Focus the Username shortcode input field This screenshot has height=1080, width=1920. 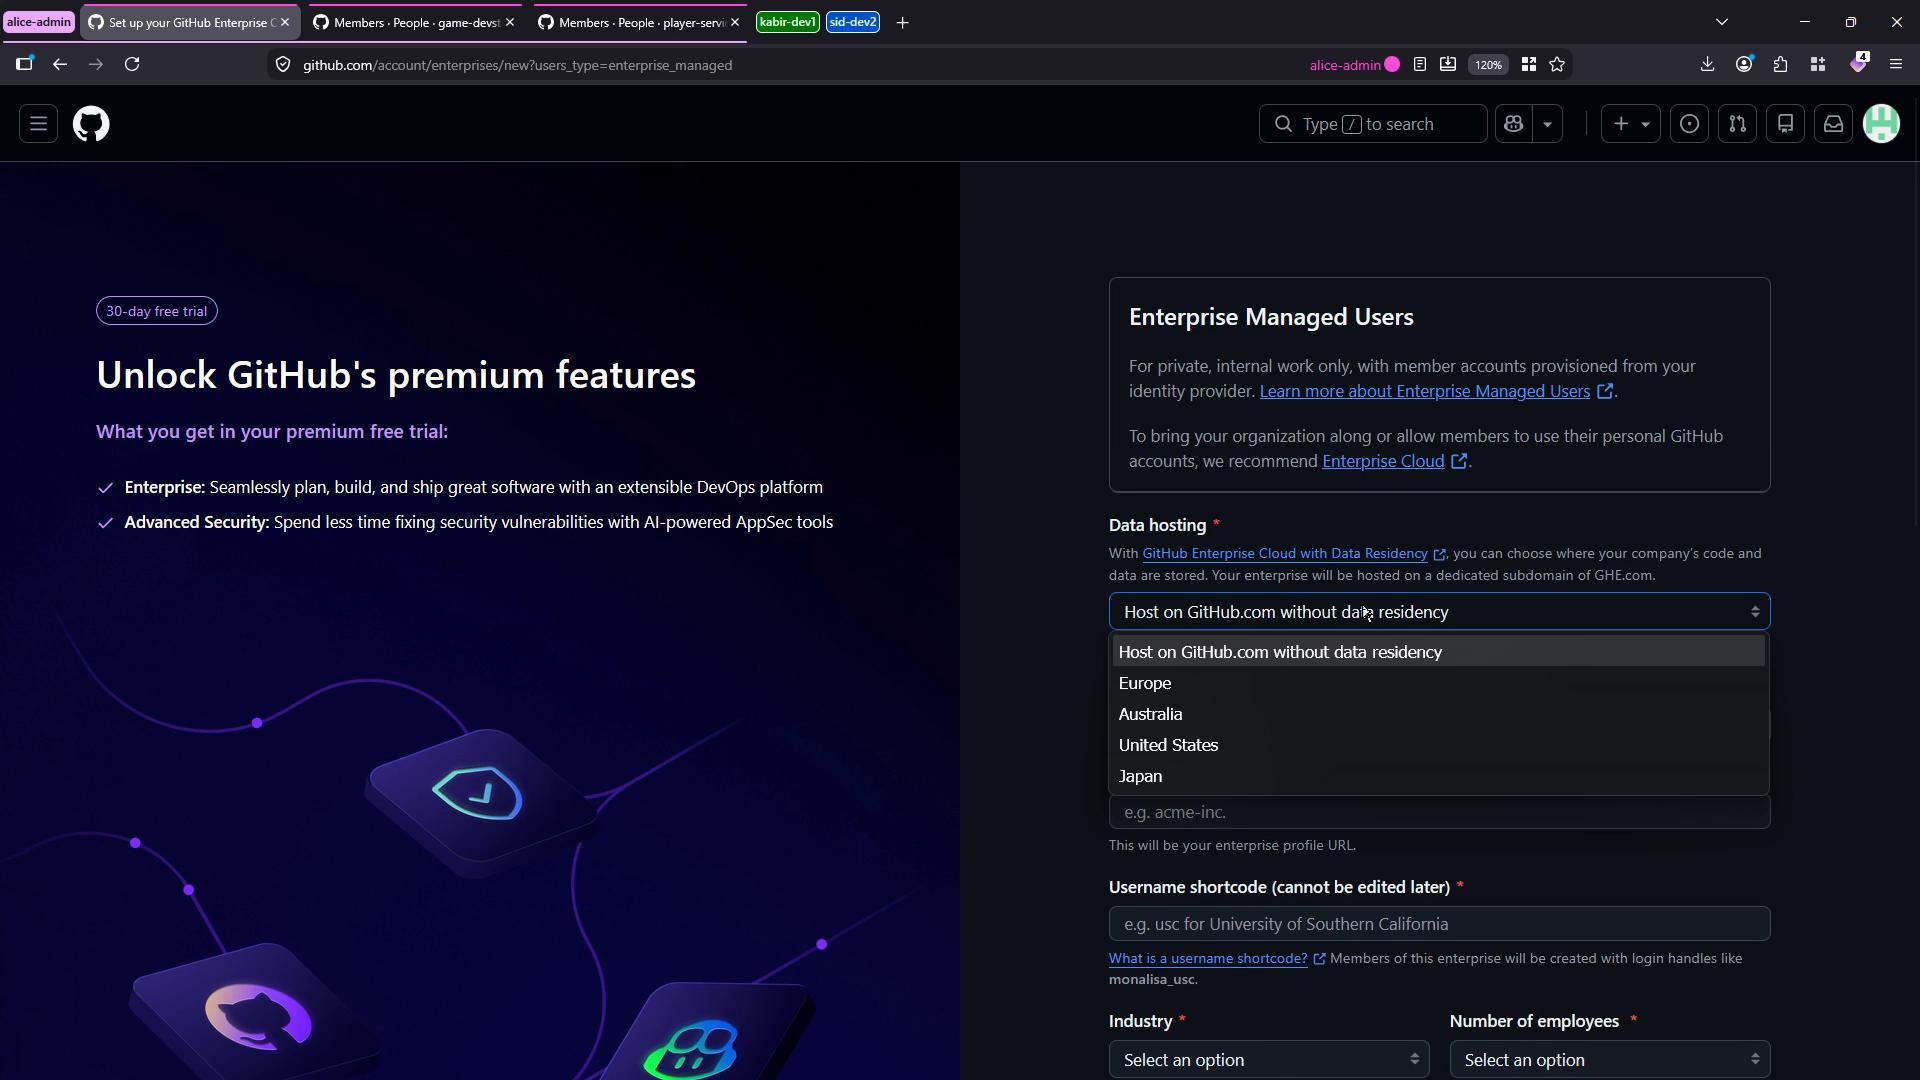coord(1439,924)
